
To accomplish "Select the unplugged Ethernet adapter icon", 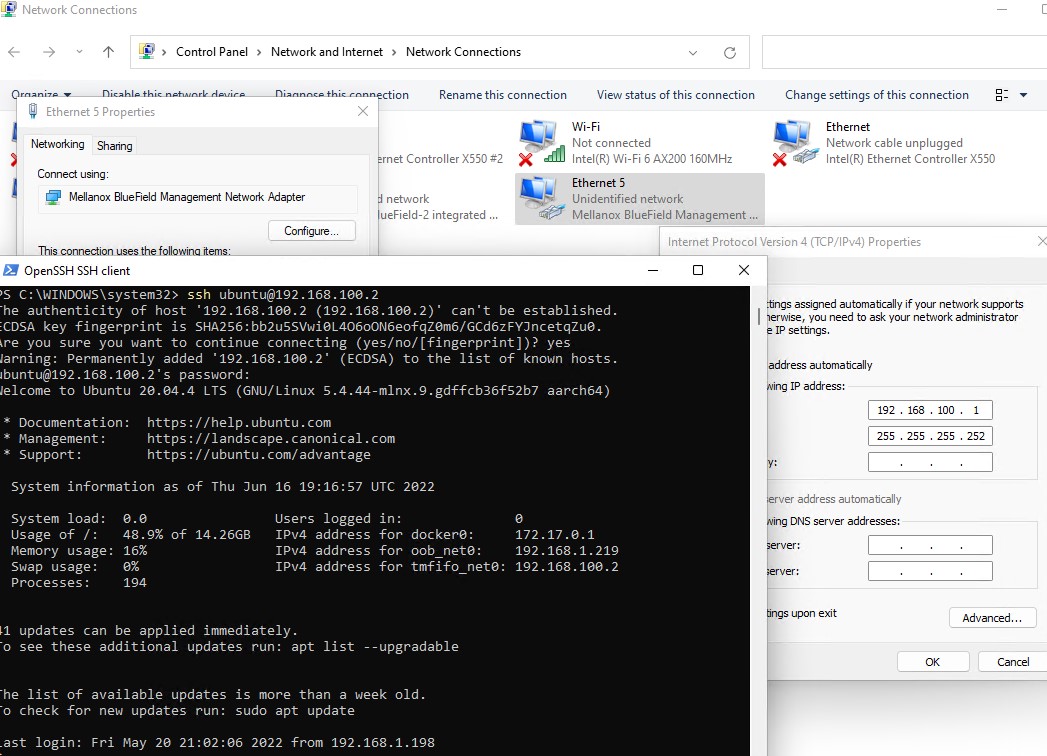I will [x=795, y=143].
